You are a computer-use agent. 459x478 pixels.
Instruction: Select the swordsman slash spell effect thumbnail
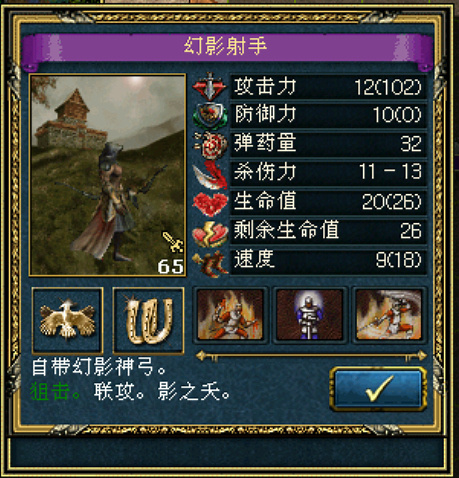coord(389,315)
